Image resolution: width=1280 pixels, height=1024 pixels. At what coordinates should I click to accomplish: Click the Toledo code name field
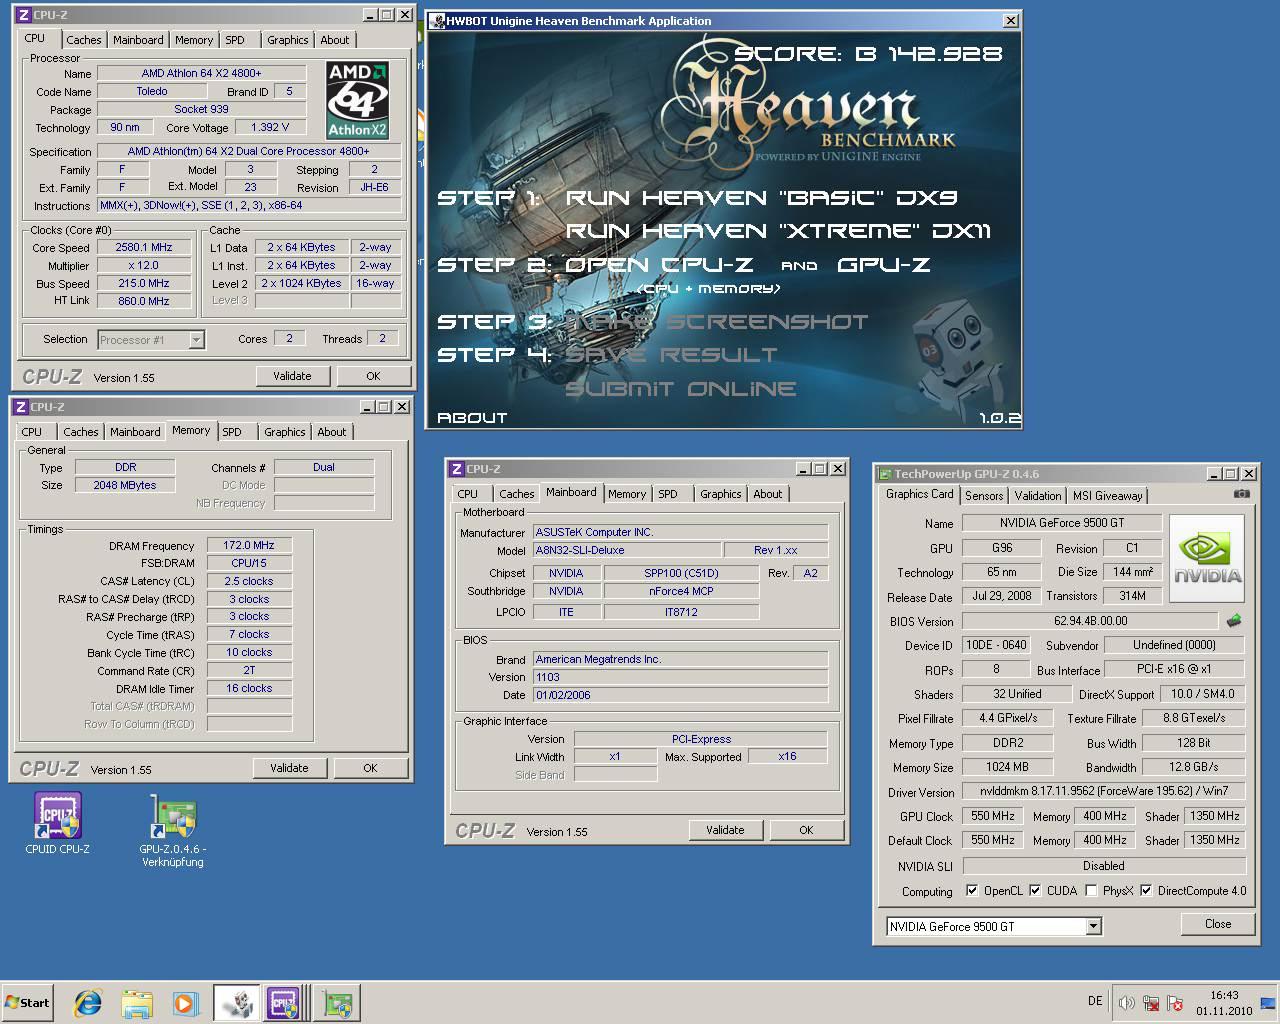152,91
